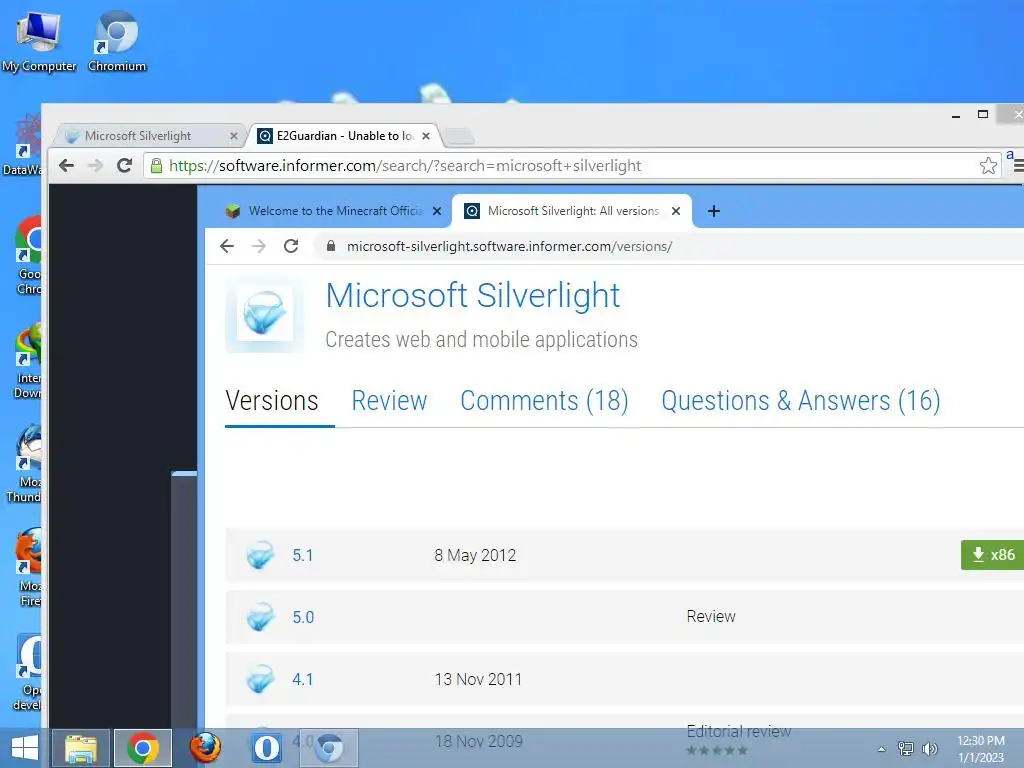Close the Silverlight All versions tab

coord(676,211)
